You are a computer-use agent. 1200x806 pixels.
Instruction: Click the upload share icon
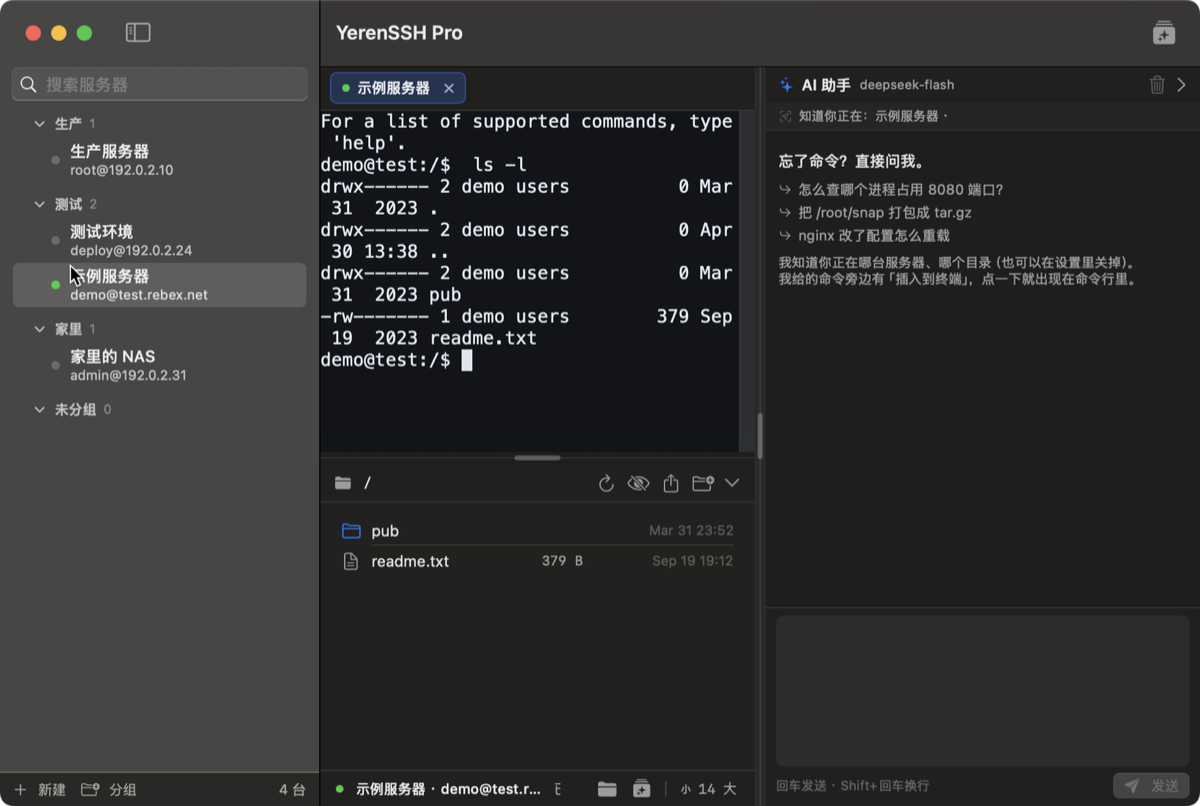[671, 484]
